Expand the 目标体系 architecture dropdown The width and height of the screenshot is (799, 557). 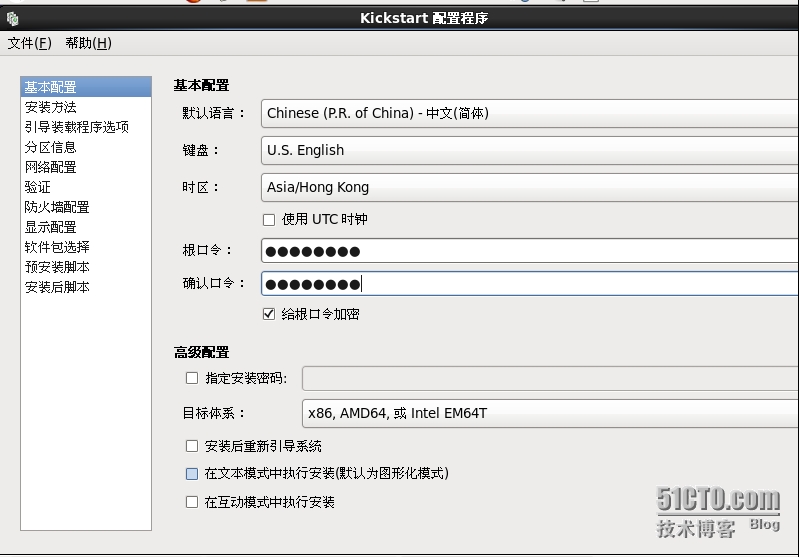point(550,413)
